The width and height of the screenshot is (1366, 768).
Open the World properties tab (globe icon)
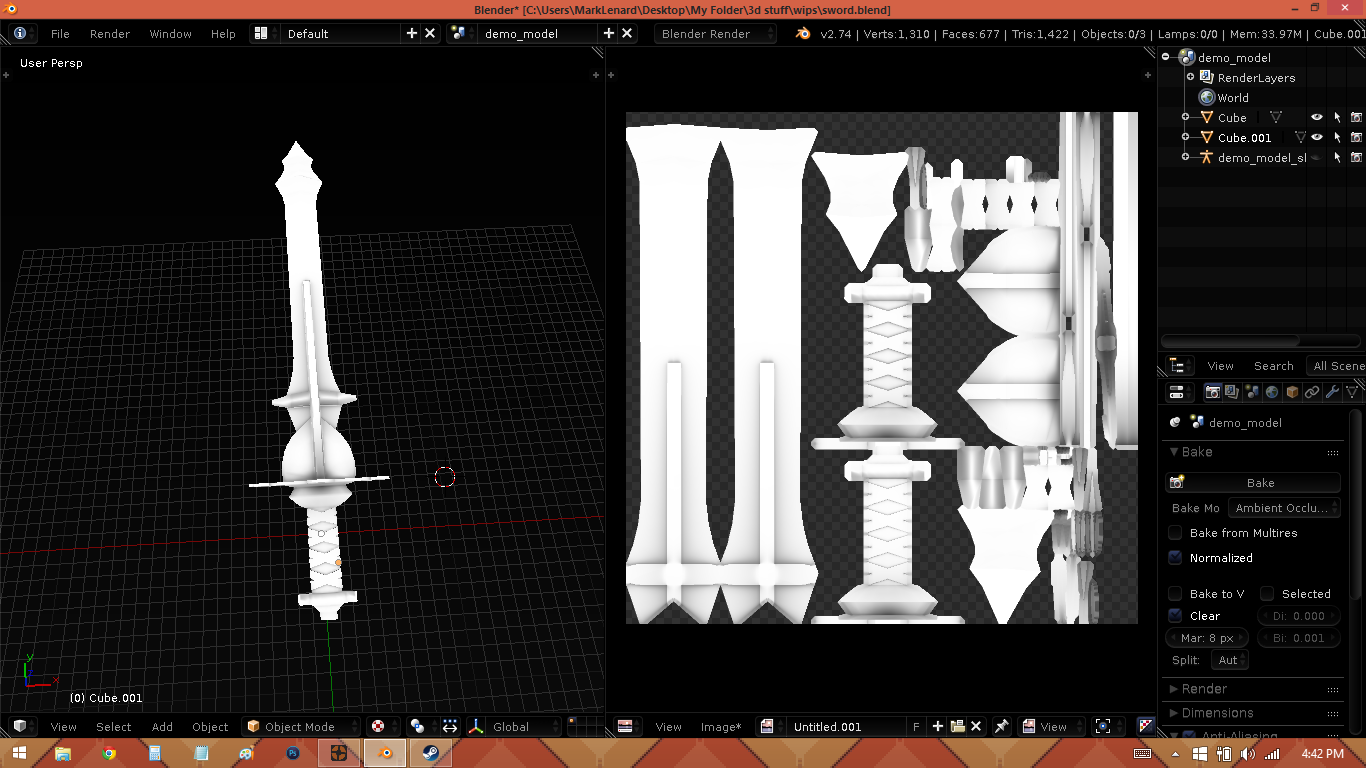1272,392
